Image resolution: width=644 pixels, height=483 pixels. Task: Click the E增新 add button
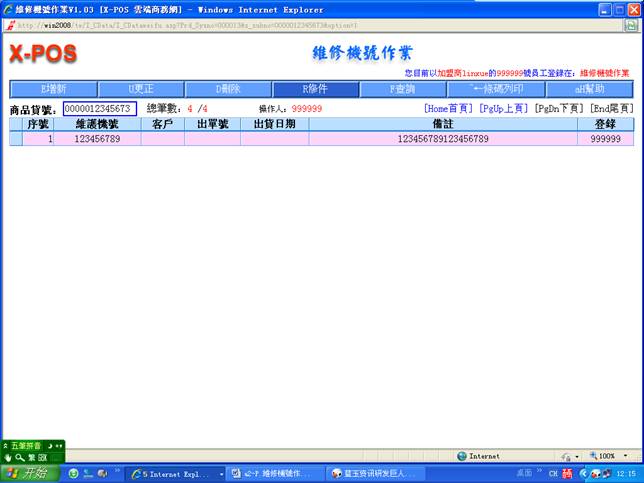pyautogui.click(x=52, y=89)
